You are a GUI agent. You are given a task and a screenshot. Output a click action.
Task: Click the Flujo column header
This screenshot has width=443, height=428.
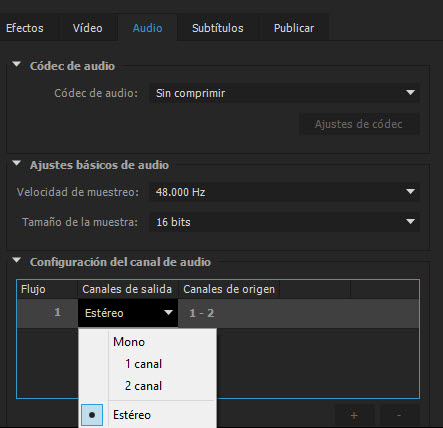click(x=47, y=289)
